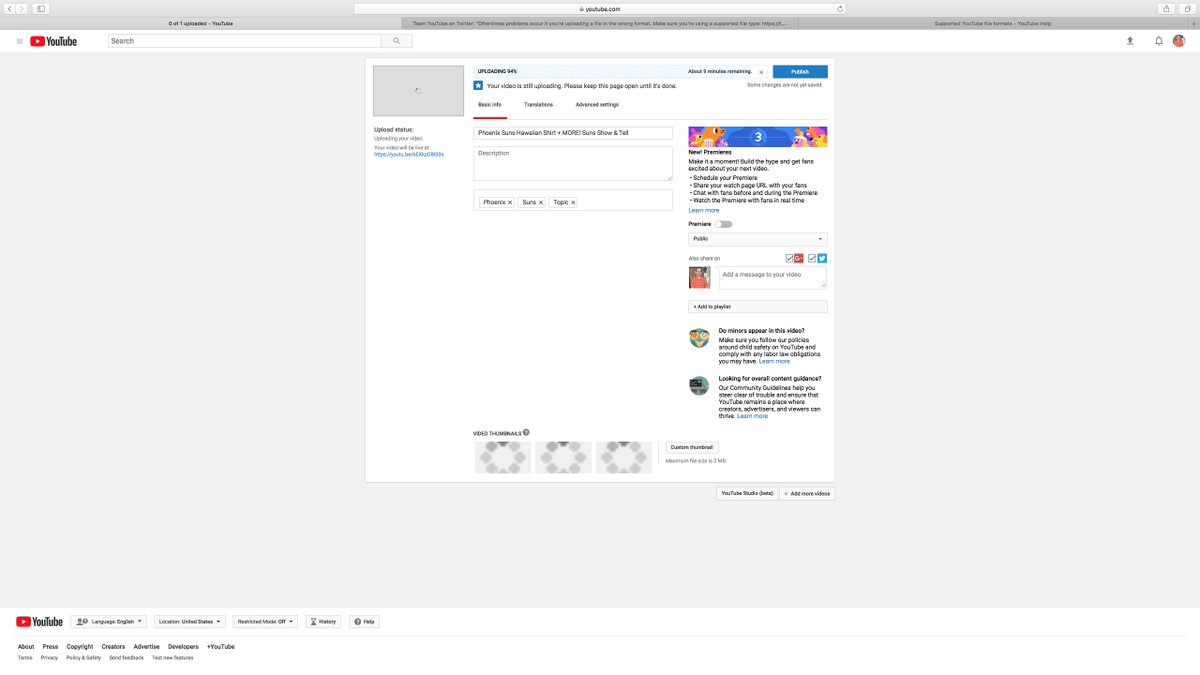Click the video title field
This screenshot has width=1200, height=675.
tap(573, 132)
